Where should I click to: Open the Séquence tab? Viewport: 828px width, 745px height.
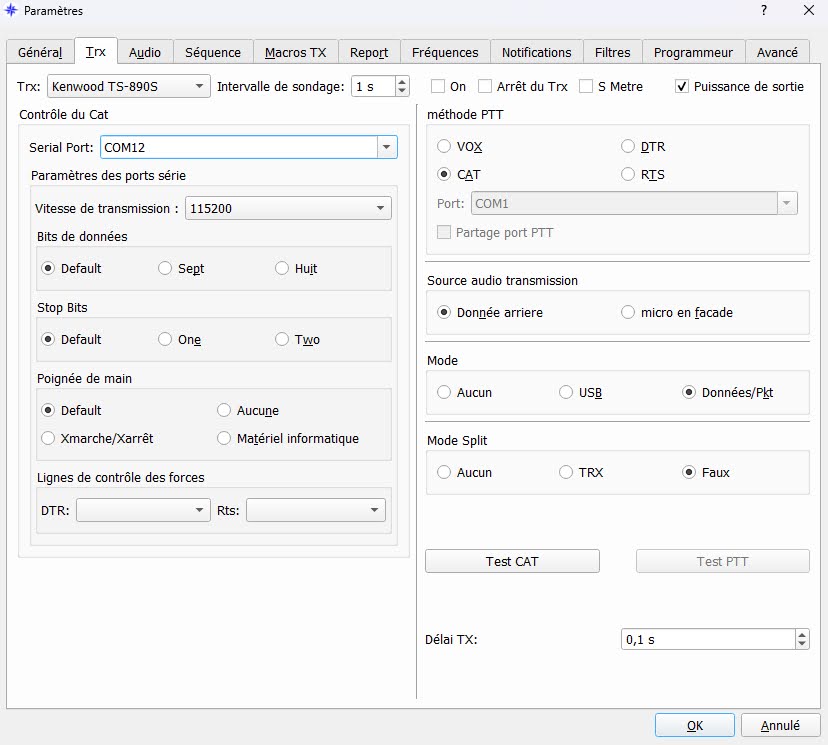[213, 52]
